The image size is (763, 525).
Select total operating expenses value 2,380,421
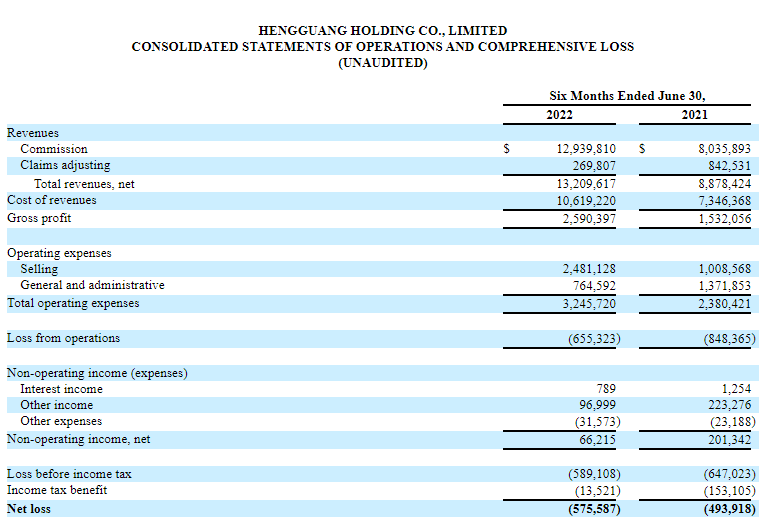pyautogui.click(x=725, y=304)
